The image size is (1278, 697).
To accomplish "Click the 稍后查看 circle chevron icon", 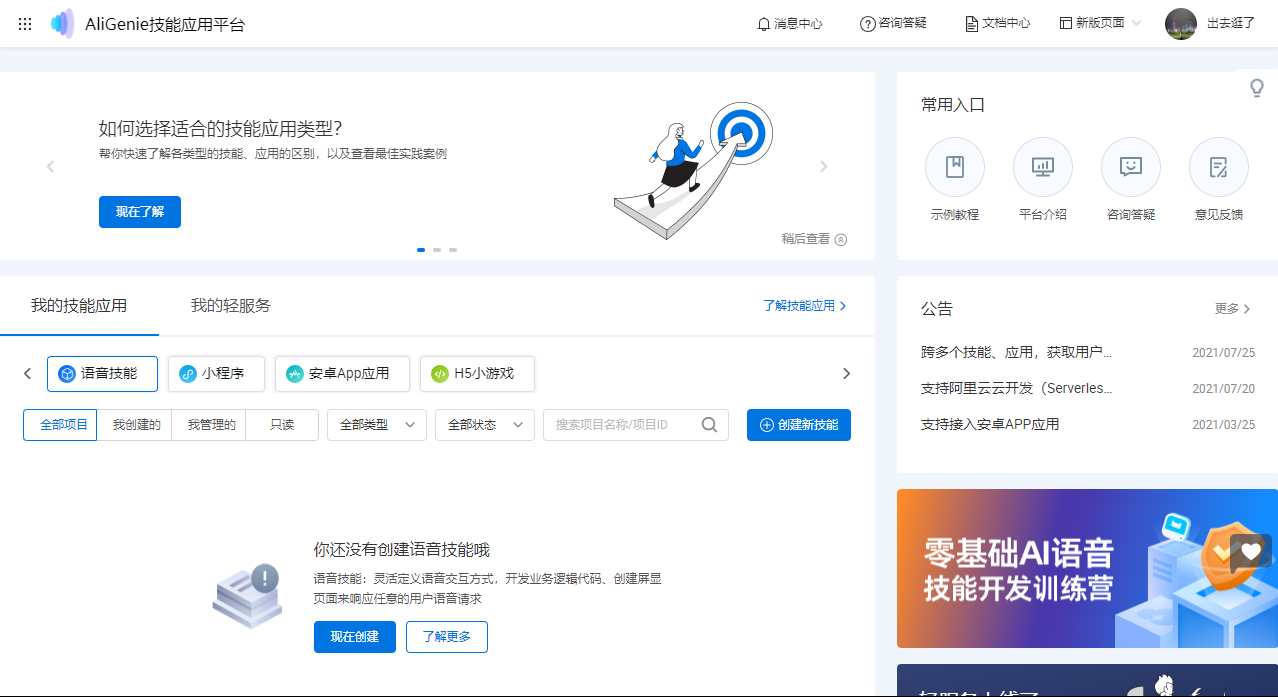I will click(x=841, y=239).
